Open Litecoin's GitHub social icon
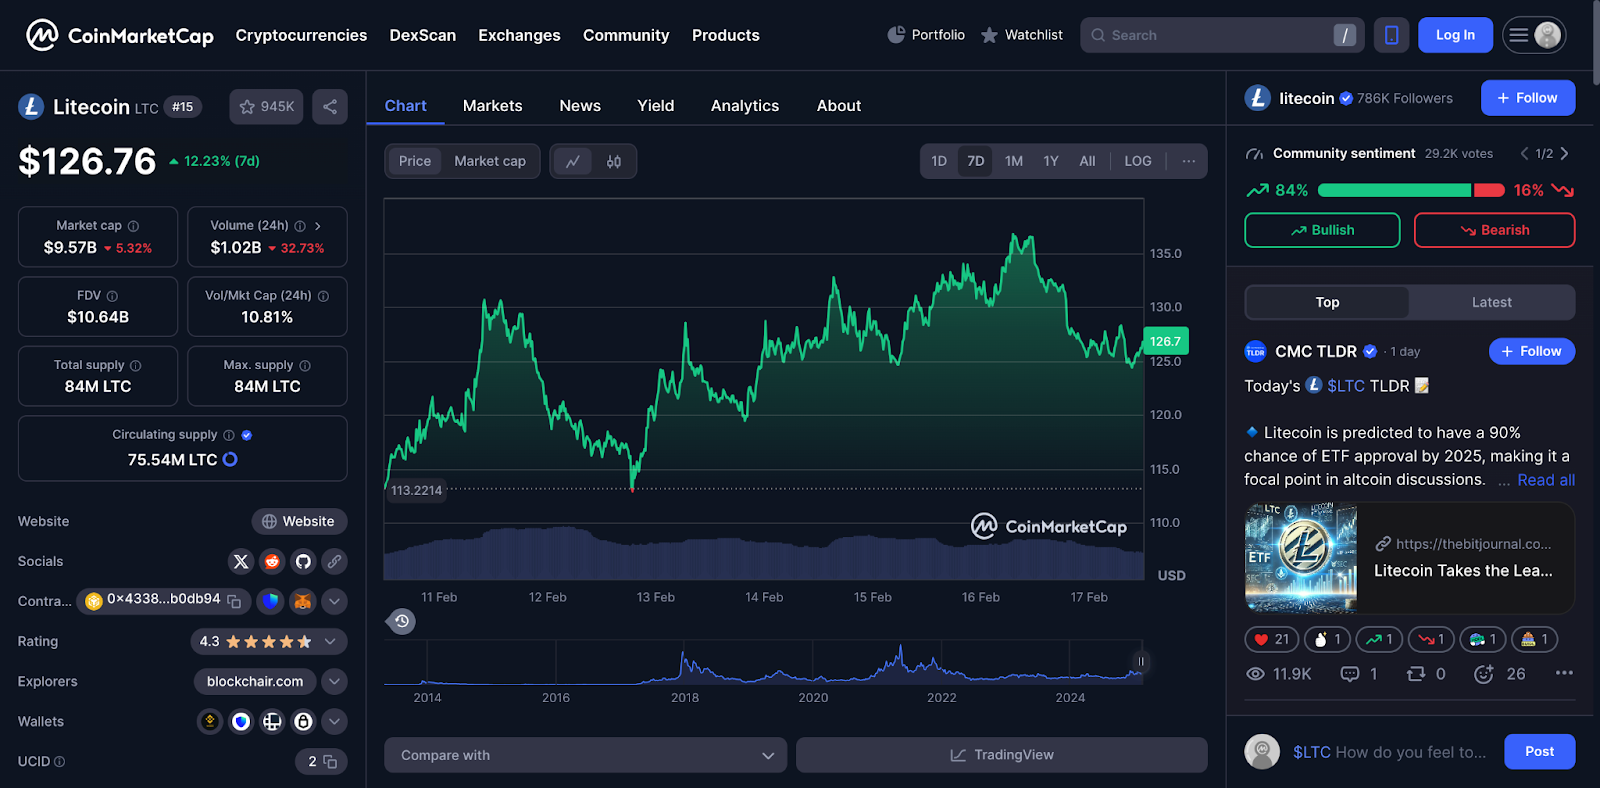 tap(303, 561)
